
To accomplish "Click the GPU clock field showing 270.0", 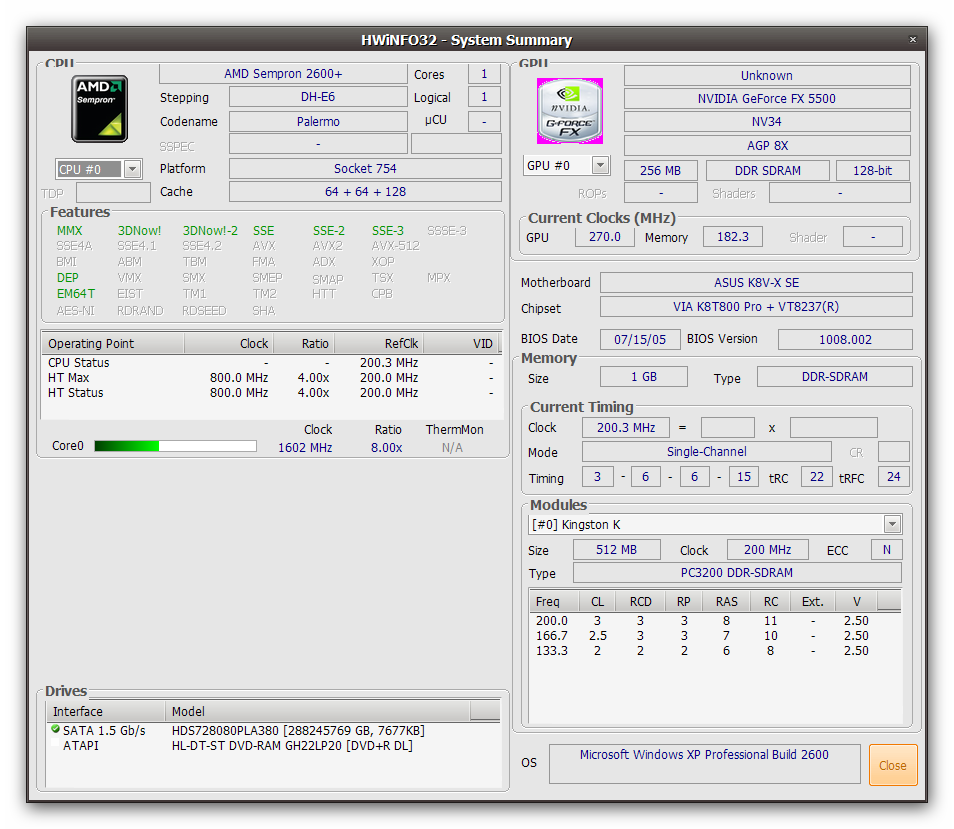I will coord(605,237).
